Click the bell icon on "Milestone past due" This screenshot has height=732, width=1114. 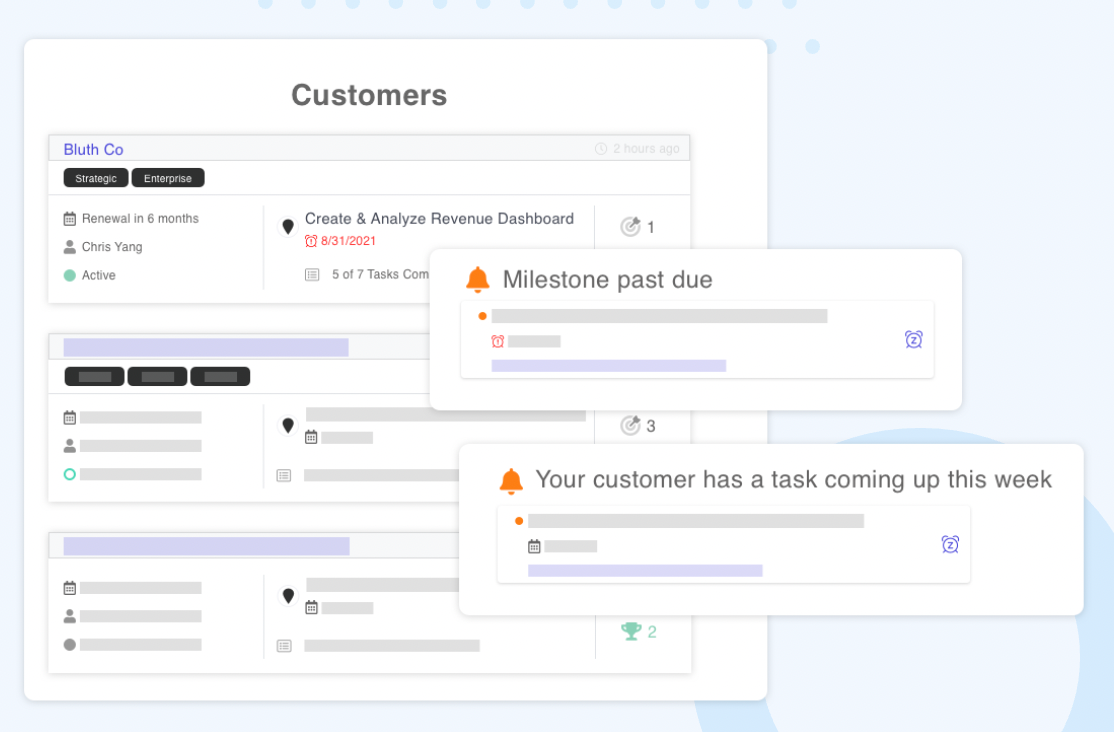[x=478, y=280]
